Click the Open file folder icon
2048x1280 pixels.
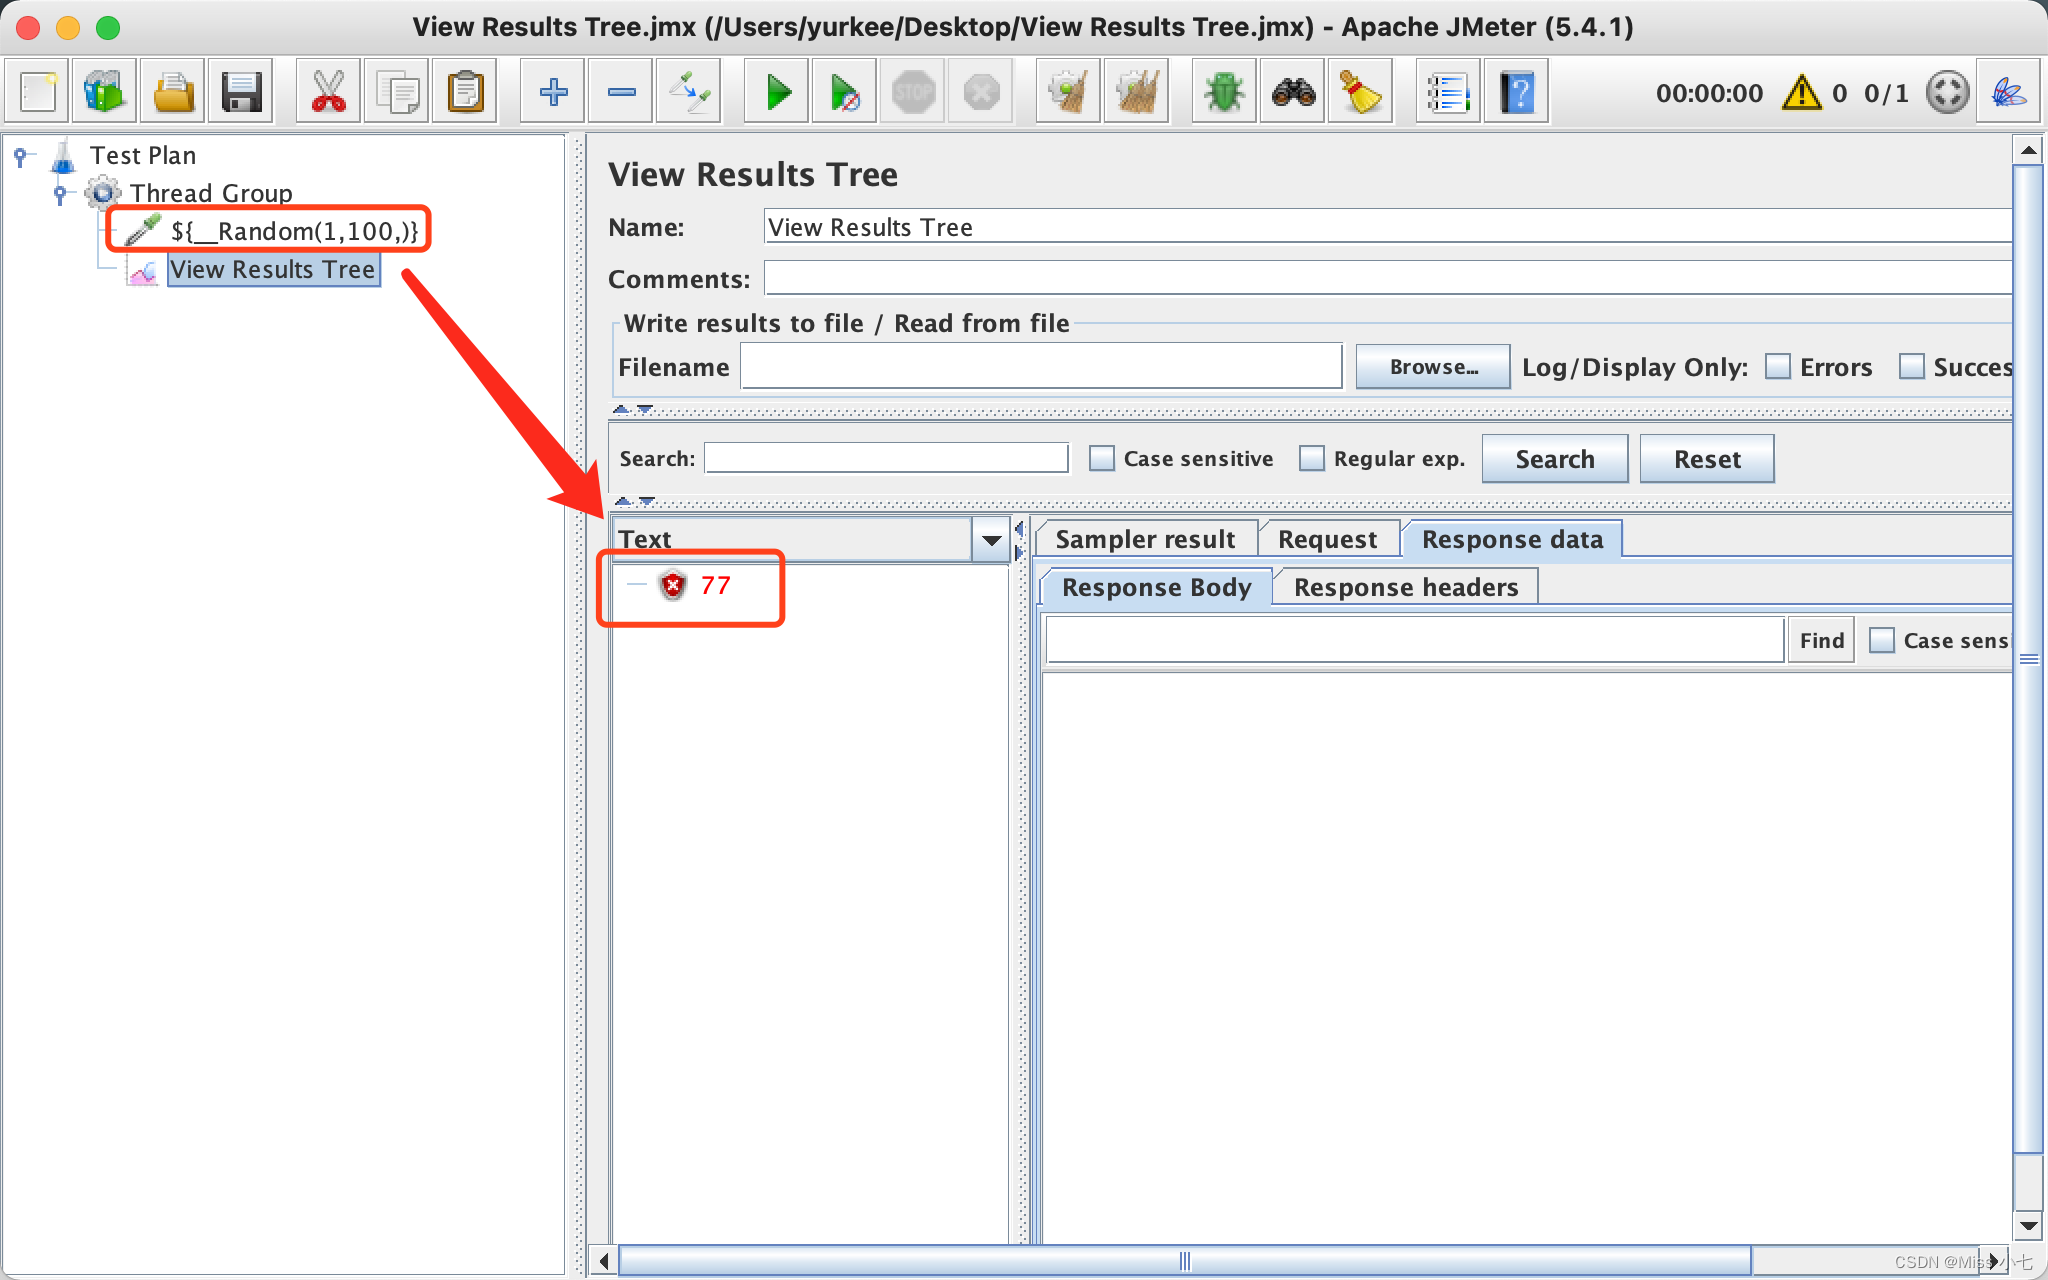[172, 92]
